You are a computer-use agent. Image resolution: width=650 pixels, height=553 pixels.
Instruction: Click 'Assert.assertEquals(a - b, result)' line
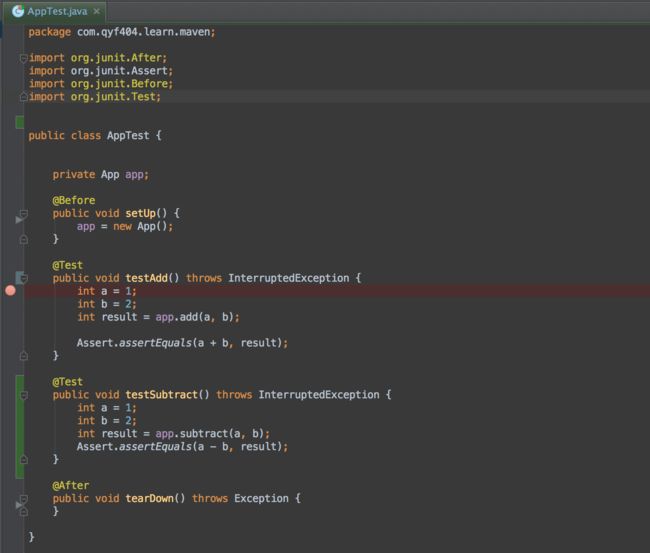(x=182, y=446)
